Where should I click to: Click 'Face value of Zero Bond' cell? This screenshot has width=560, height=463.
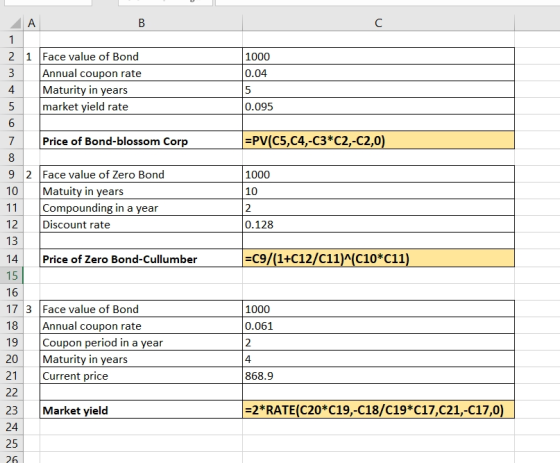point(141,174)
